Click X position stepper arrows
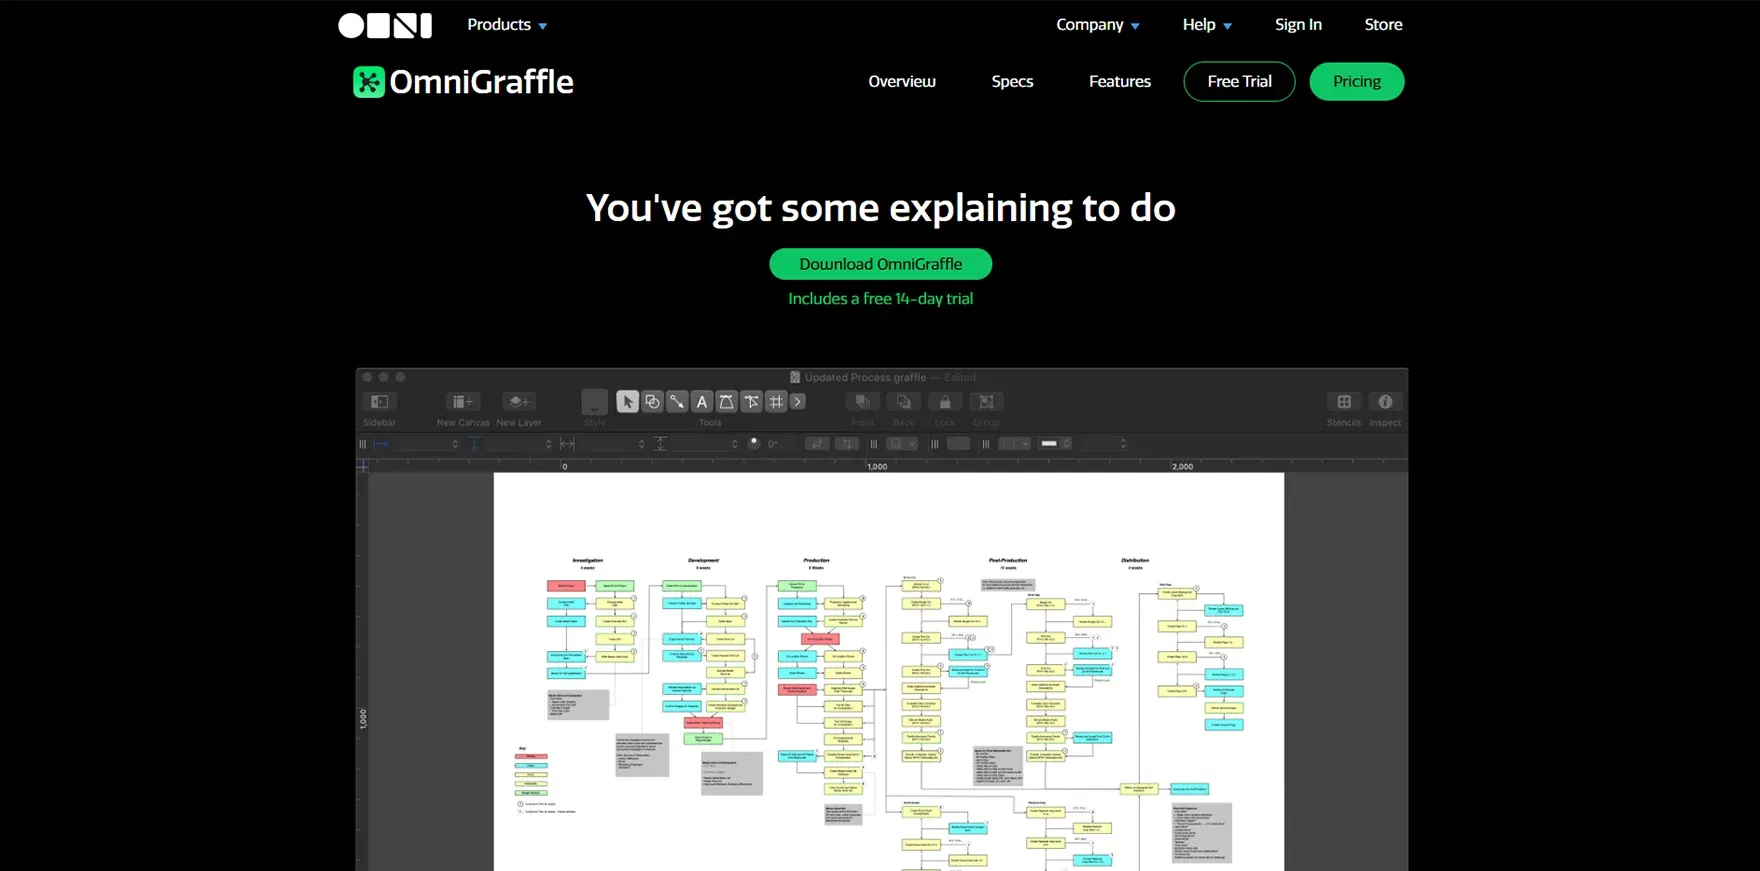This screenshot has height=871, width=1760. pyautogui.click(x=455, y=444)
